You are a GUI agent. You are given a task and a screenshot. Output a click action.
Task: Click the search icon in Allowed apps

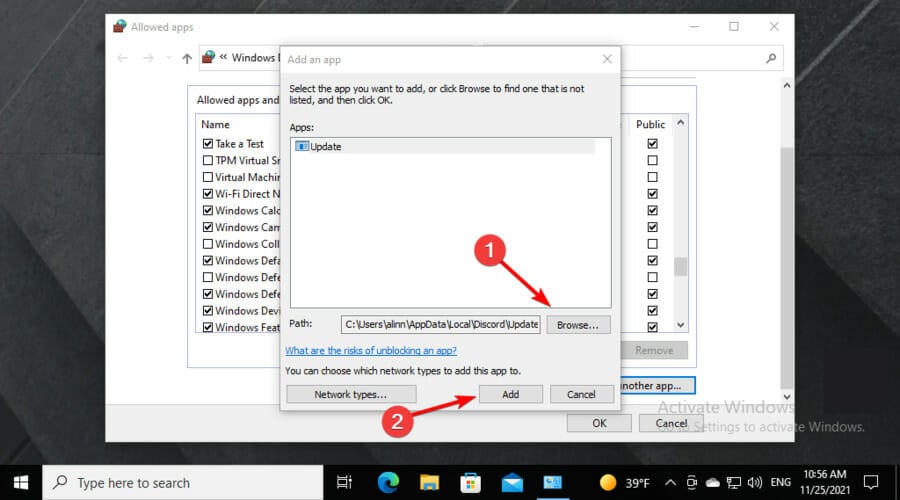pos(771,58)
